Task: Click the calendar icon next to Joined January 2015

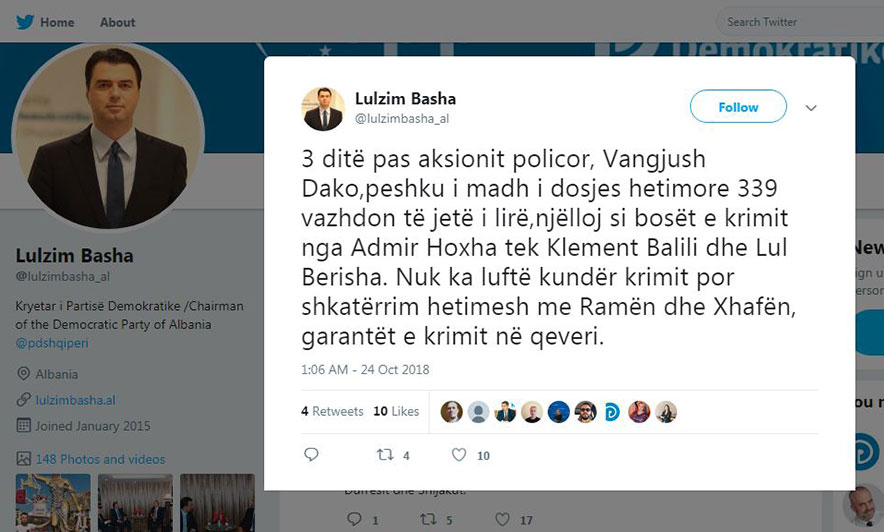Action: (x=23, y=425)
